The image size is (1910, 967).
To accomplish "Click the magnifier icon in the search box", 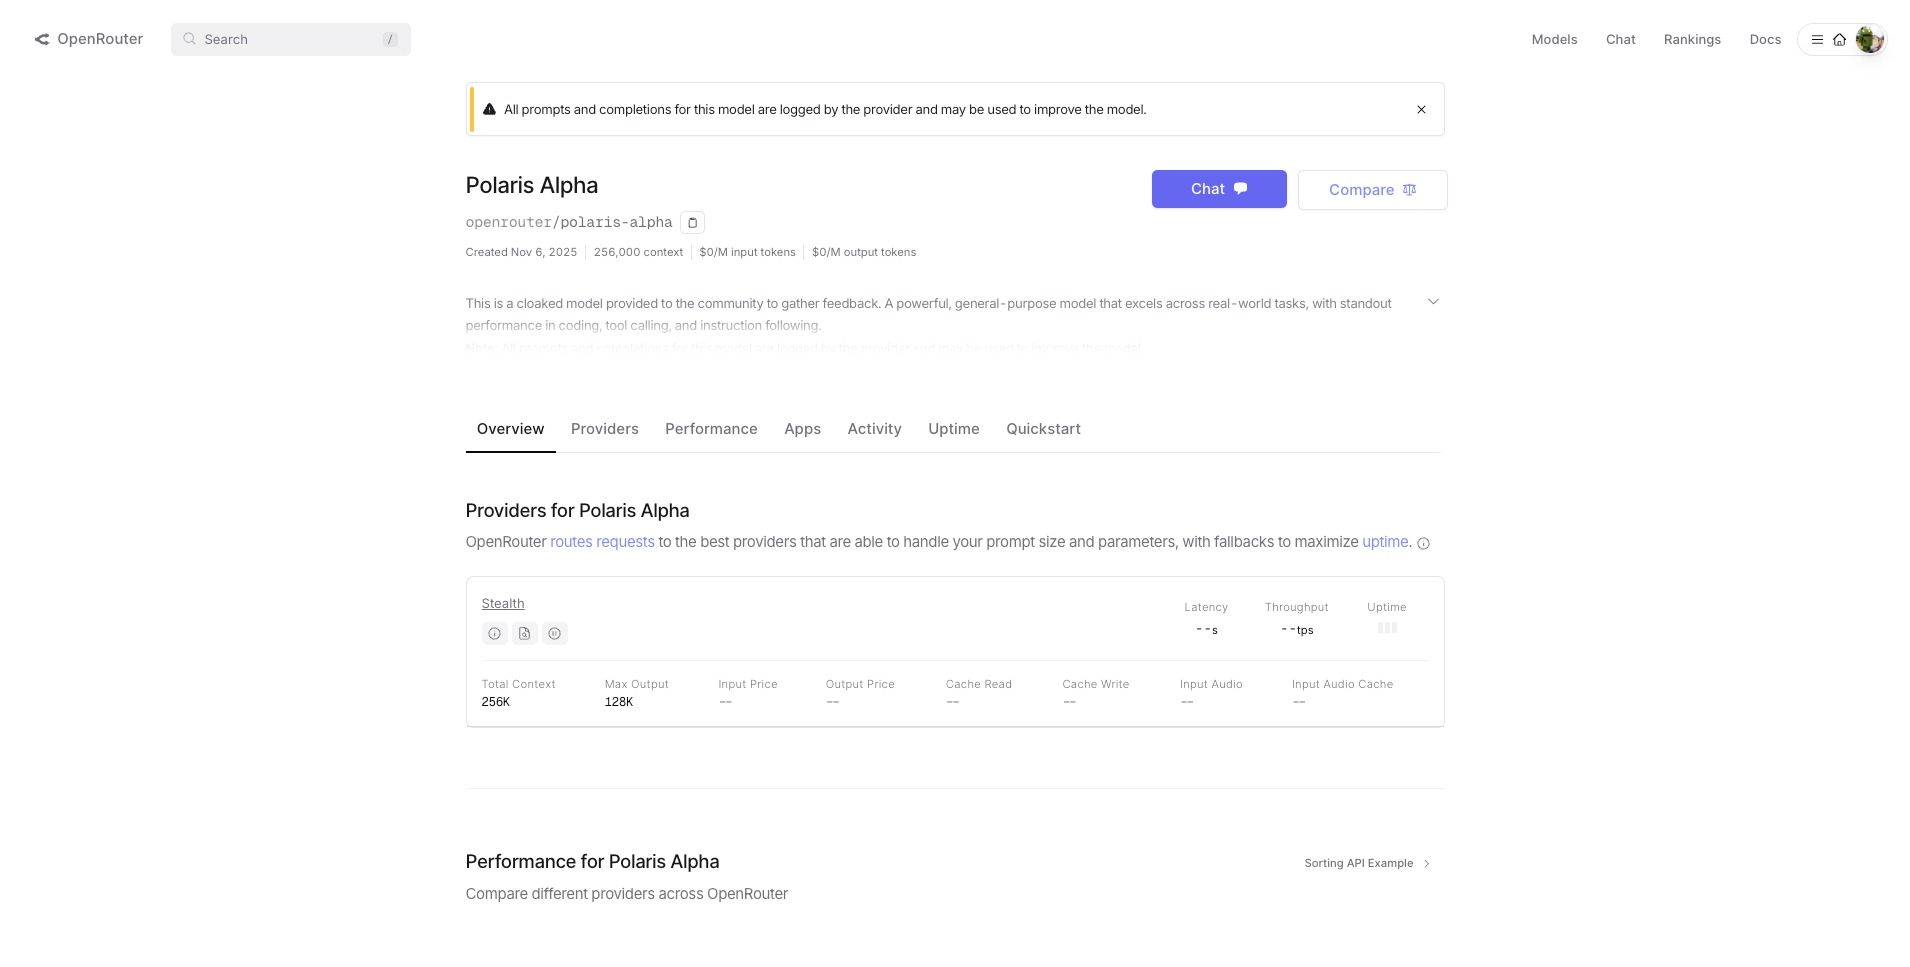I will coord(189,39).
